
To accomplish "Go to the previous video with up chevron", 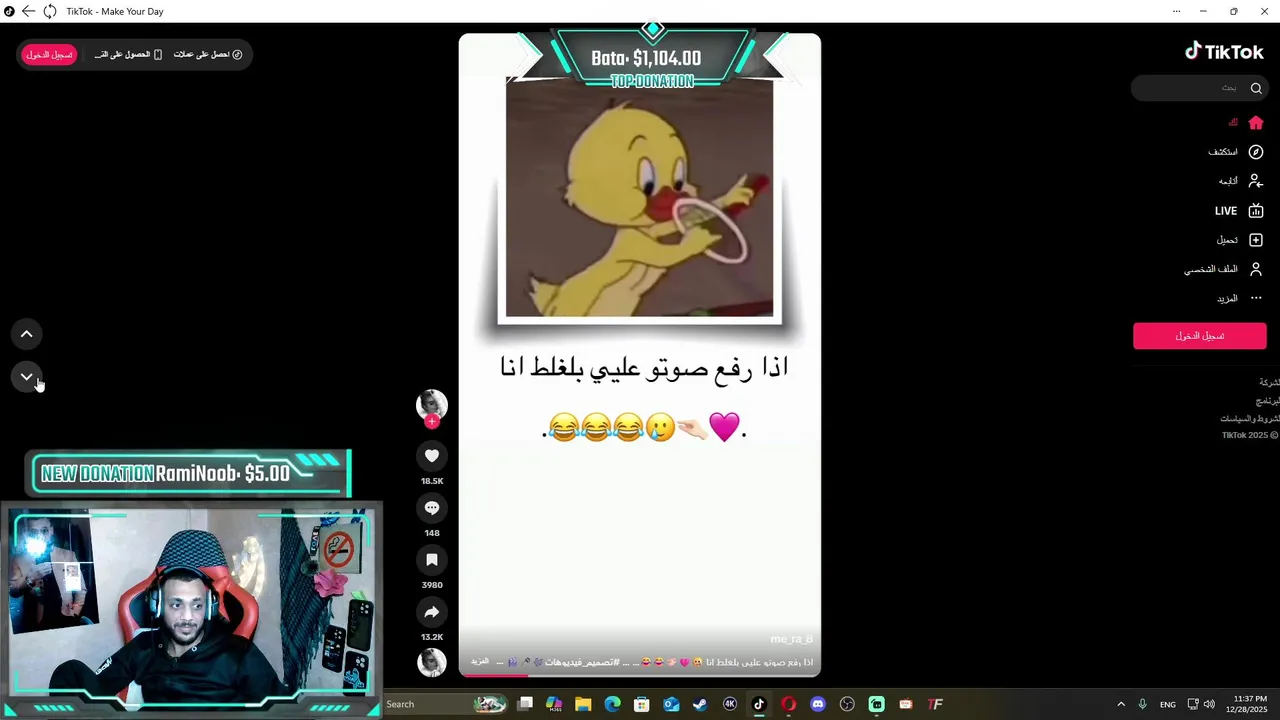I will [x=27, y=334].
